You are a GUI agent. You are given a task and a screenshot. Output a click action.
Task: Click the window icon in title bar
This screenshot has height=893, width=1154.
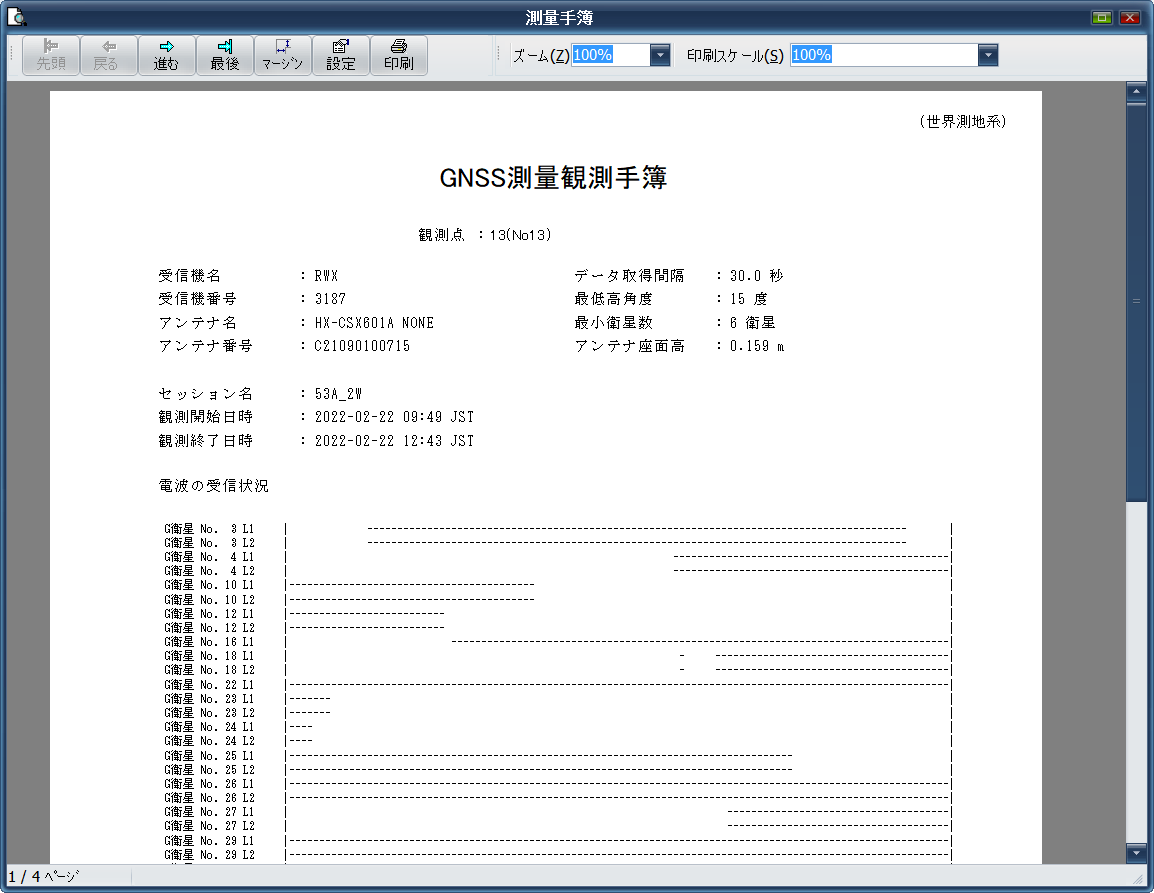point(16,17)
